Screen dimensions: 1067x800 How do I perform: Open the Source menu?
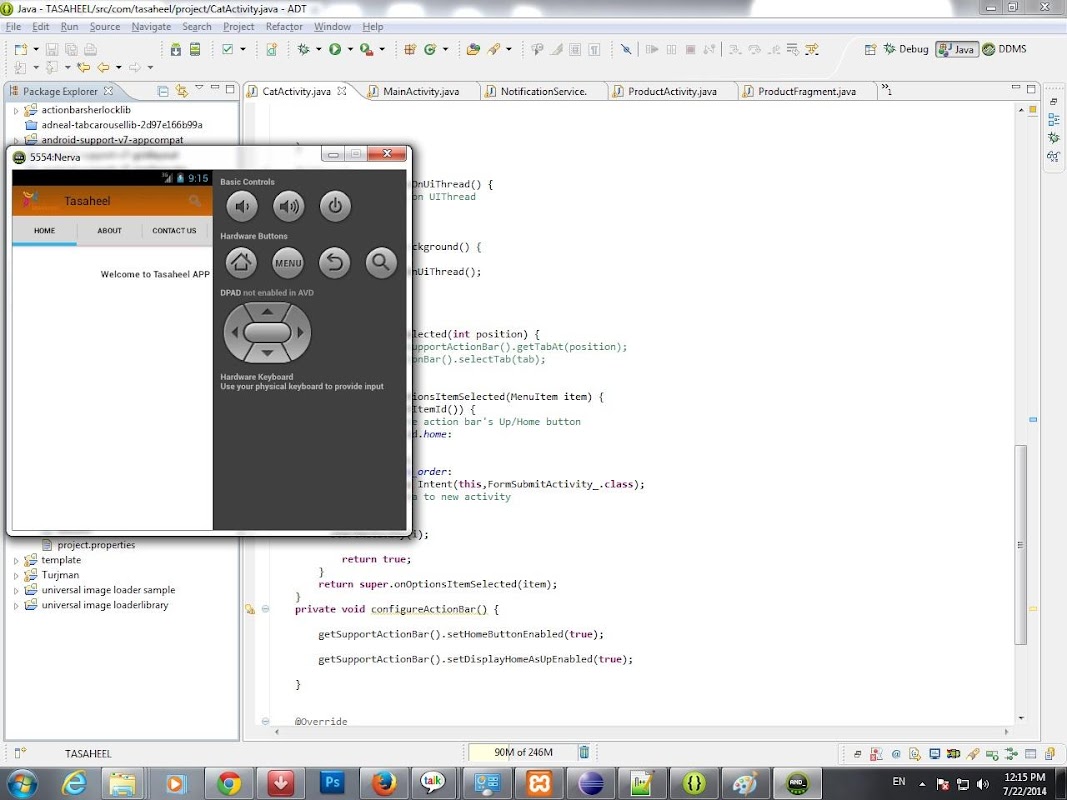105,27
